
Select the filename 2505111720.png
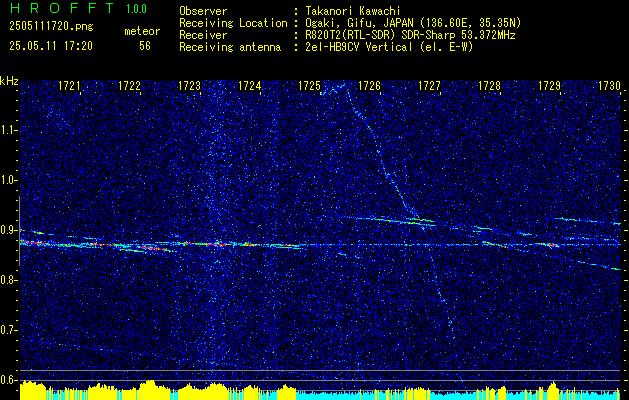51,27
